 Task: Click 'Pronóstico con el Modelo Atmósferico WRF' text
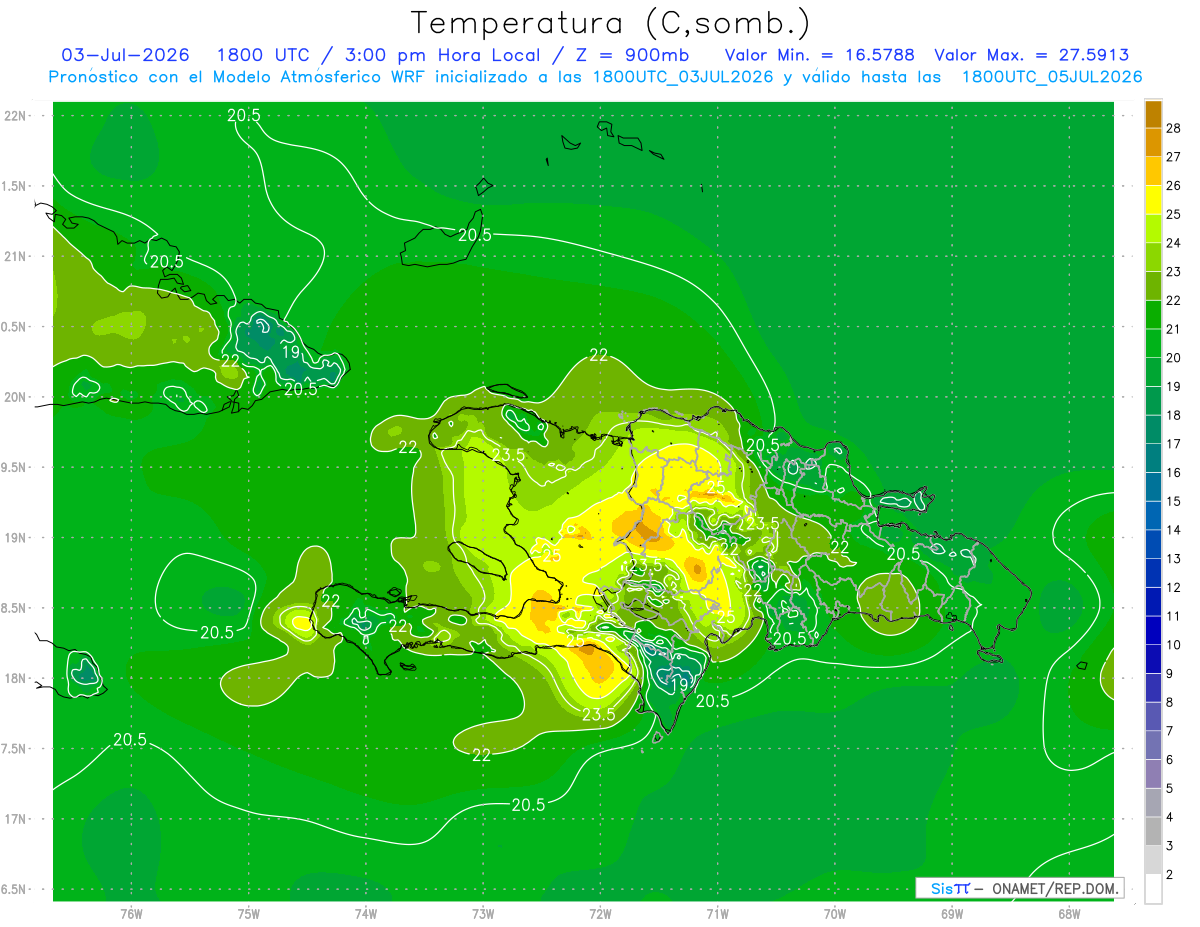coord(238,77)
